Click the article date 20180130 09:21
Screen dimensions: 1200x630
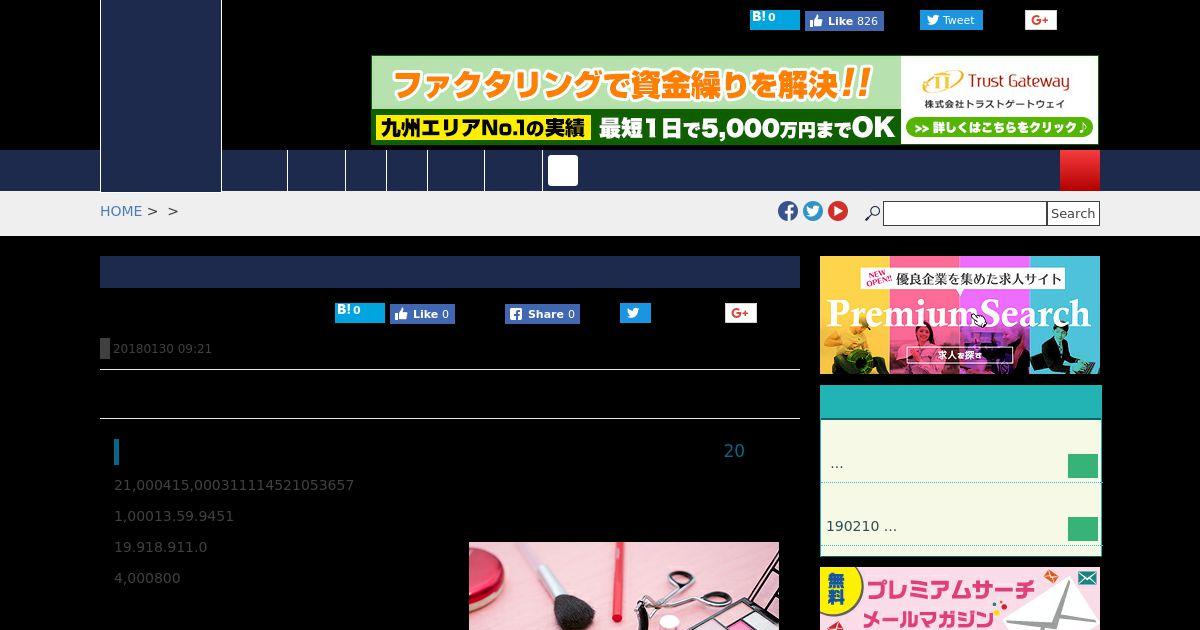click(x=162, y=349)
